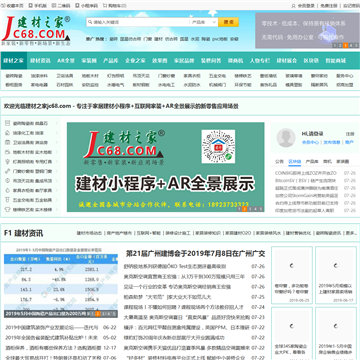Open 家居装修风水 under F1 建材资讯
Image resolution: width=360 pixels, height=360 pixels.
pos(268,233)
